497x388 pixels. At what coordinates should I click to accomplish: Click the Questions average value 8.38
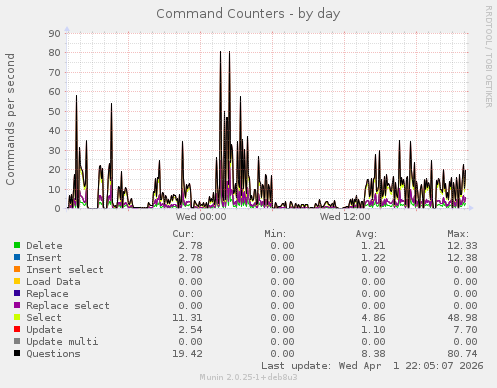[373, 354]
